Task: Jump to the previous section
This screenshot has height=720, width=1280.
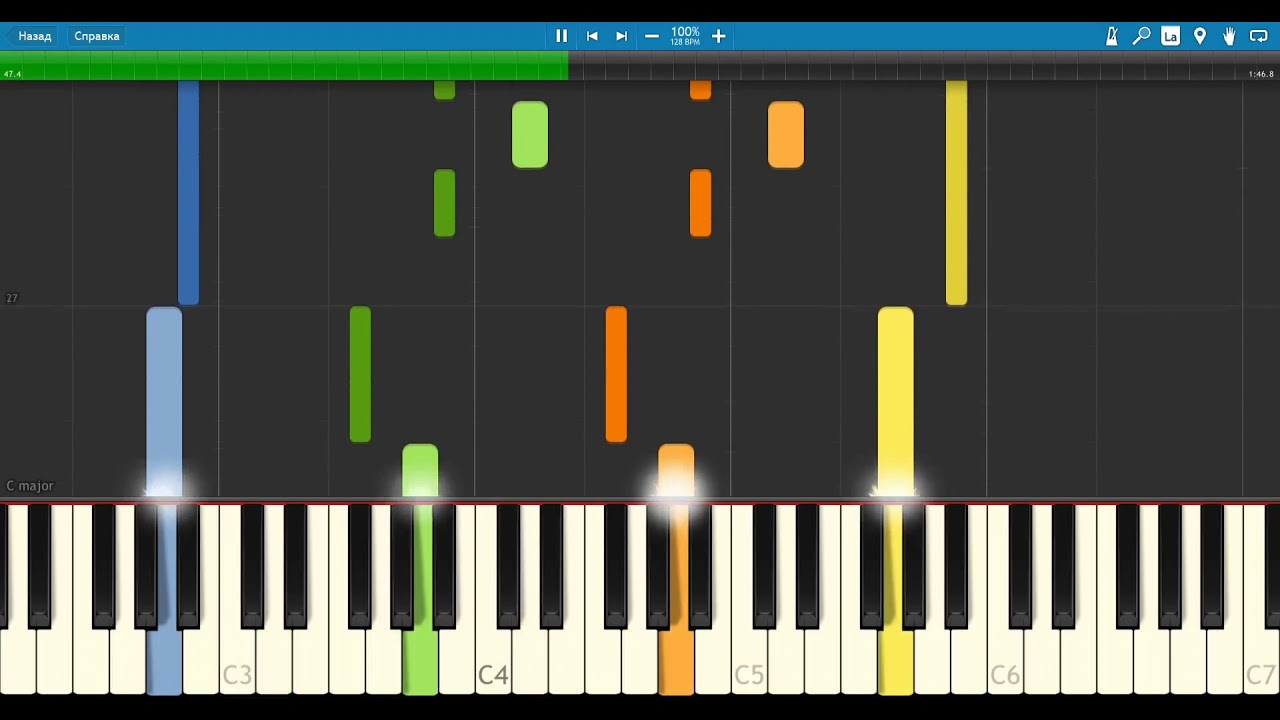Action: tap(592, 36)
